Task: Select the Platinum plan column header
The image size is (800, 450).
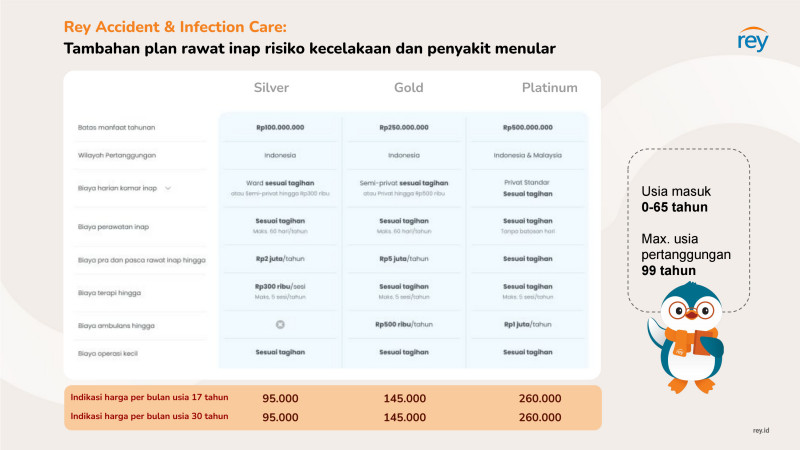Action: 549,88
